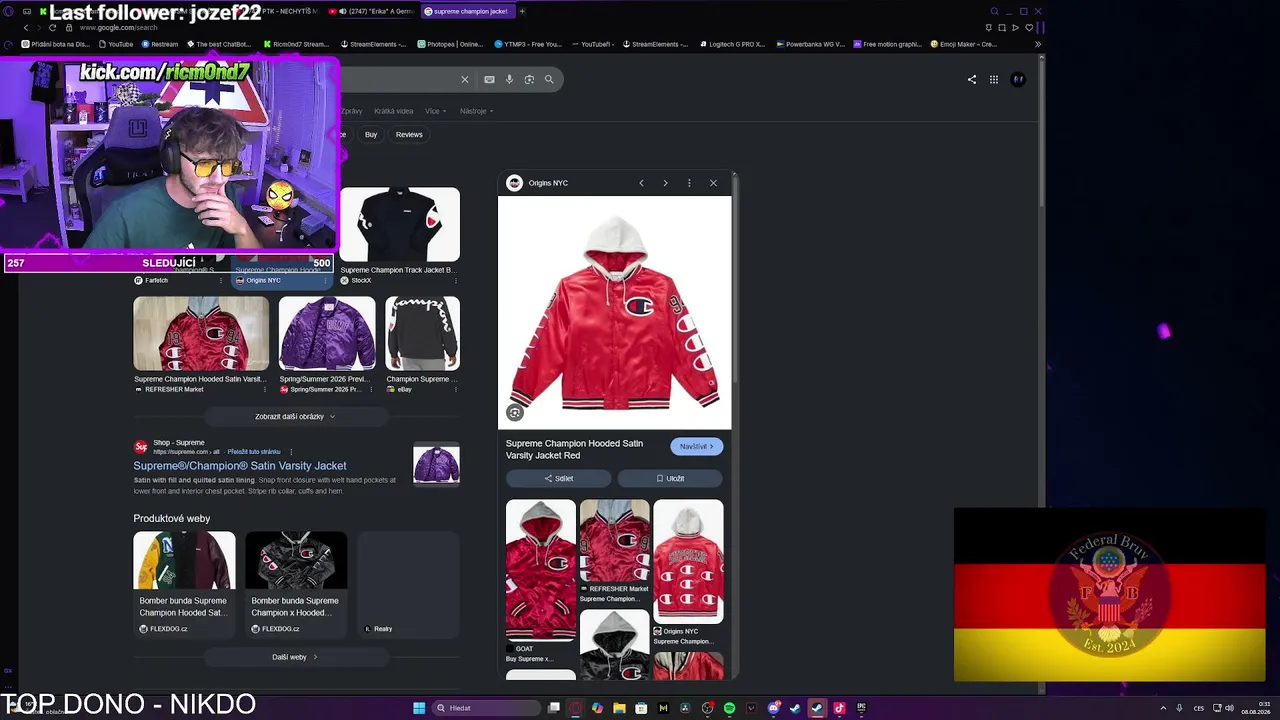Click the Uložit save button

pos(670,478)
